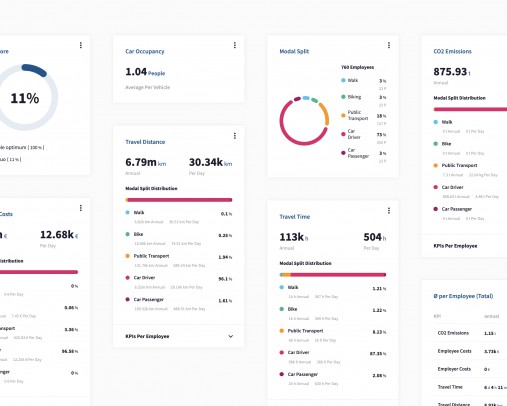Click Car Passenger dot in Travel Distance list

[x=127, y=299]
